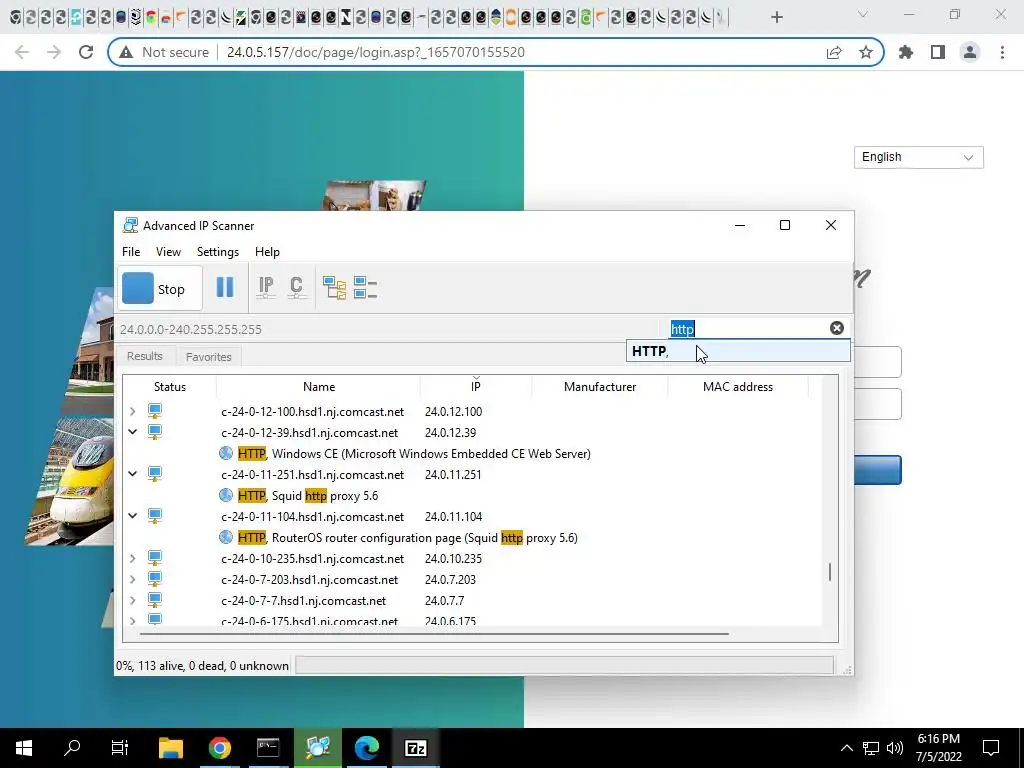The height and width of the screenshot is (768, 1024).
Task: Open Chrome extensions puzzle icon
Action: click(906, 52)
